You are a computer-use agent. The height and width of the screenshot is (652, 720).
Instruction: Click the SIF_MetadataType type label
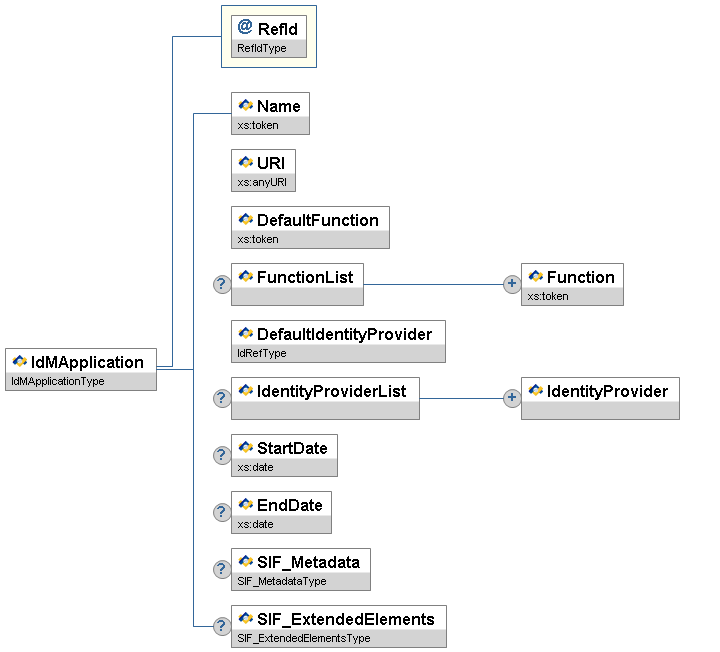click(x=282, y=581)
